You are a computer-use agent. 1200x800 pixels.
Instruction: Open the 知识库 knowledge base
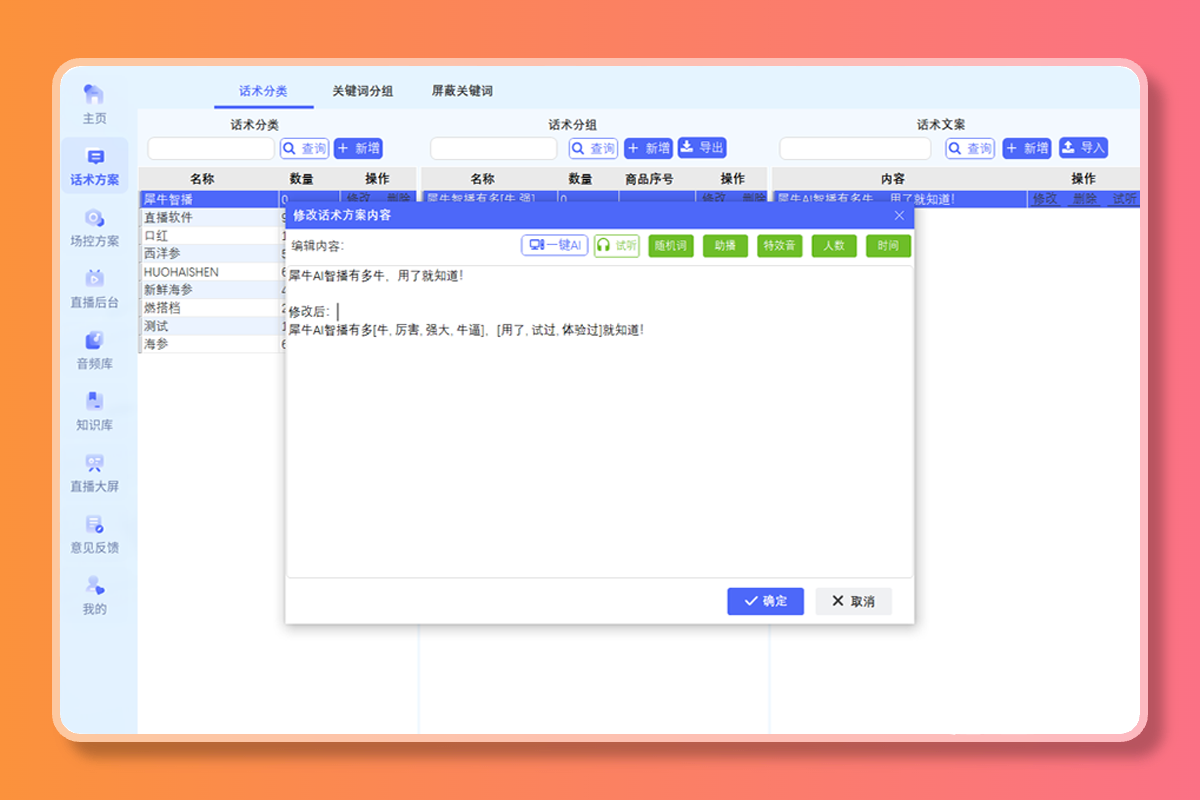click(94, 402)
